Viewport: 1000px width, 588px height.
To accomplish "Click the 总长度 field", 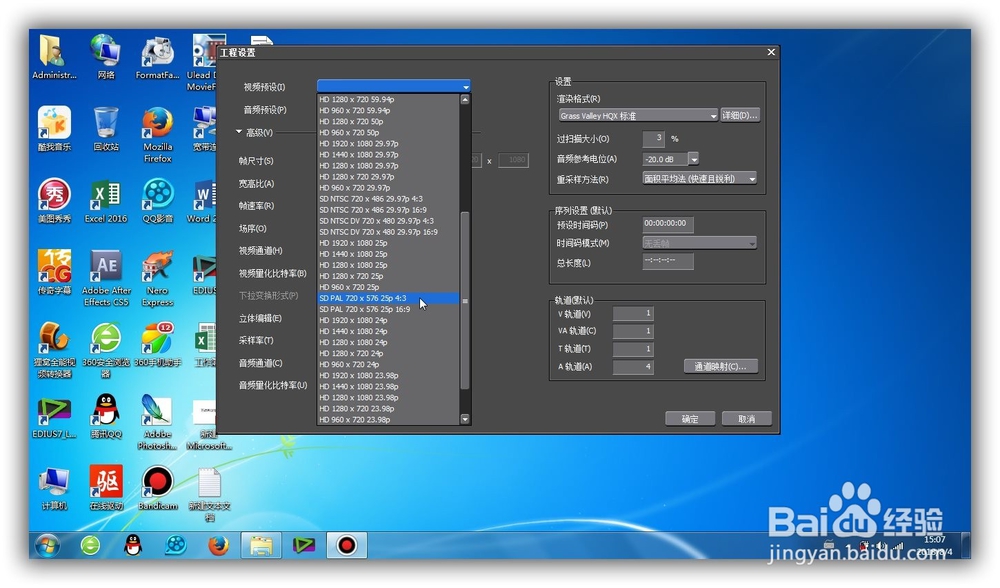I will (668, 261).
